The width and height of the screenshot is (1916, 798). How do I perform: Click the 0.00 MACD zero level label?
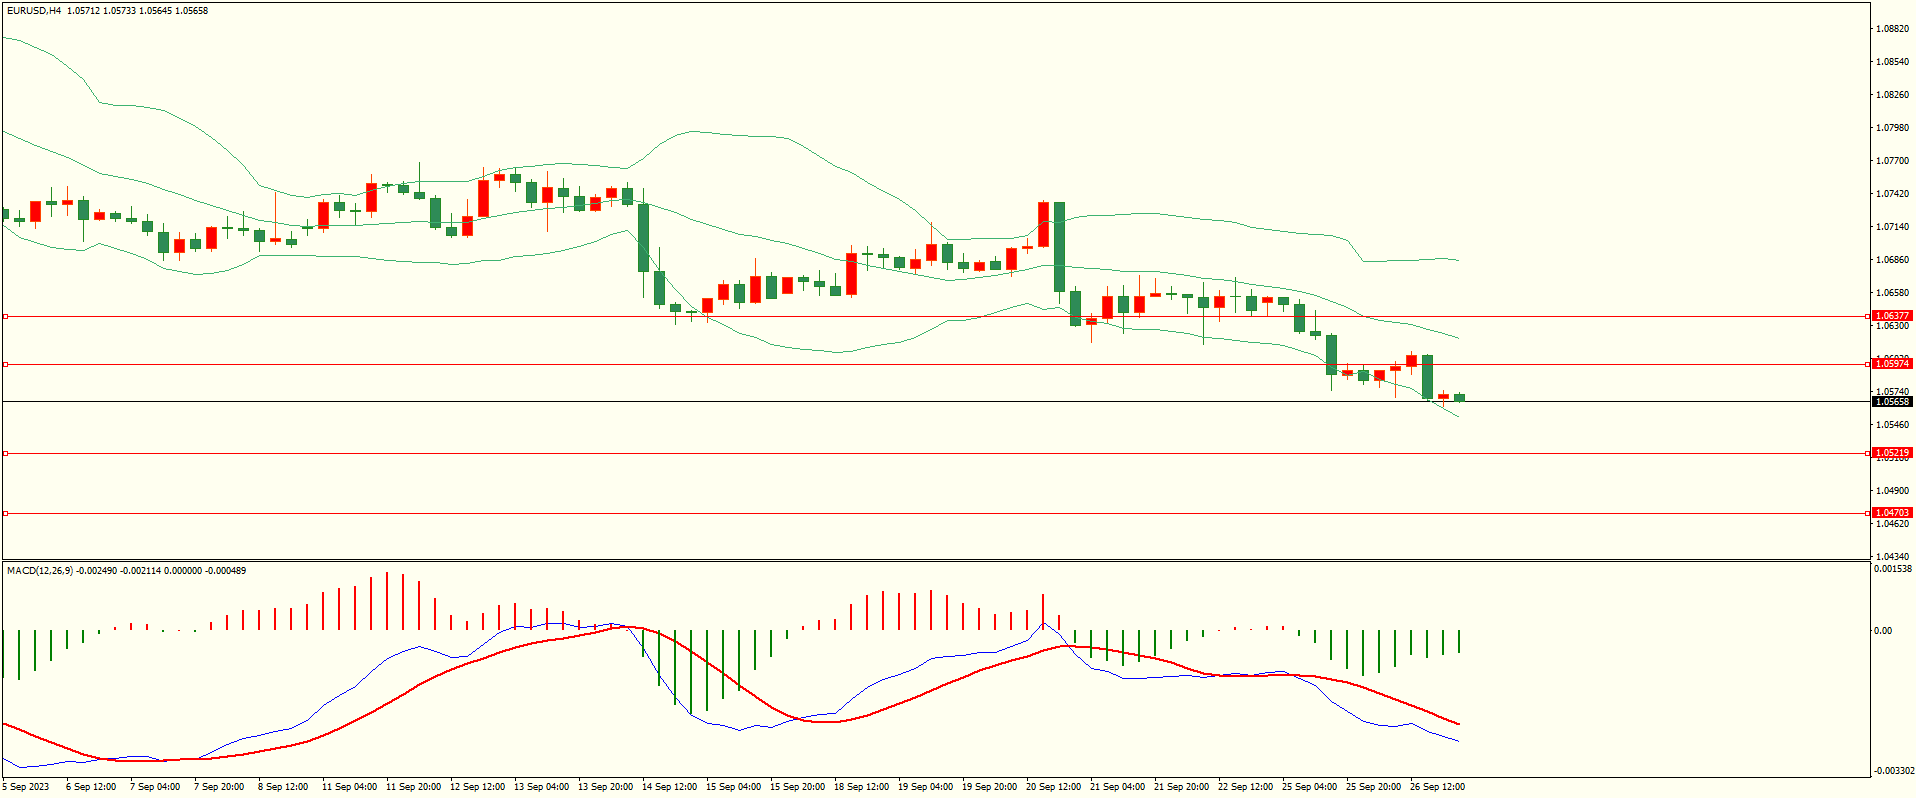click(x=1882, y=631)
